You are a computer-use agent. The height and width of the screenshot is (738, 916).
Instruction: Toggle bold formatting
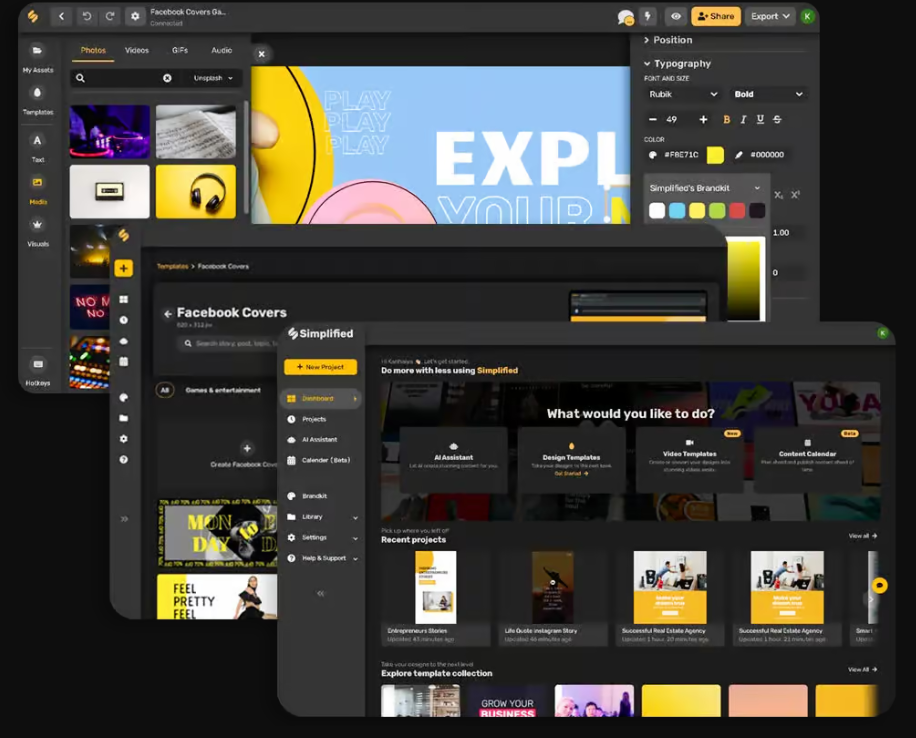point(727,119)
